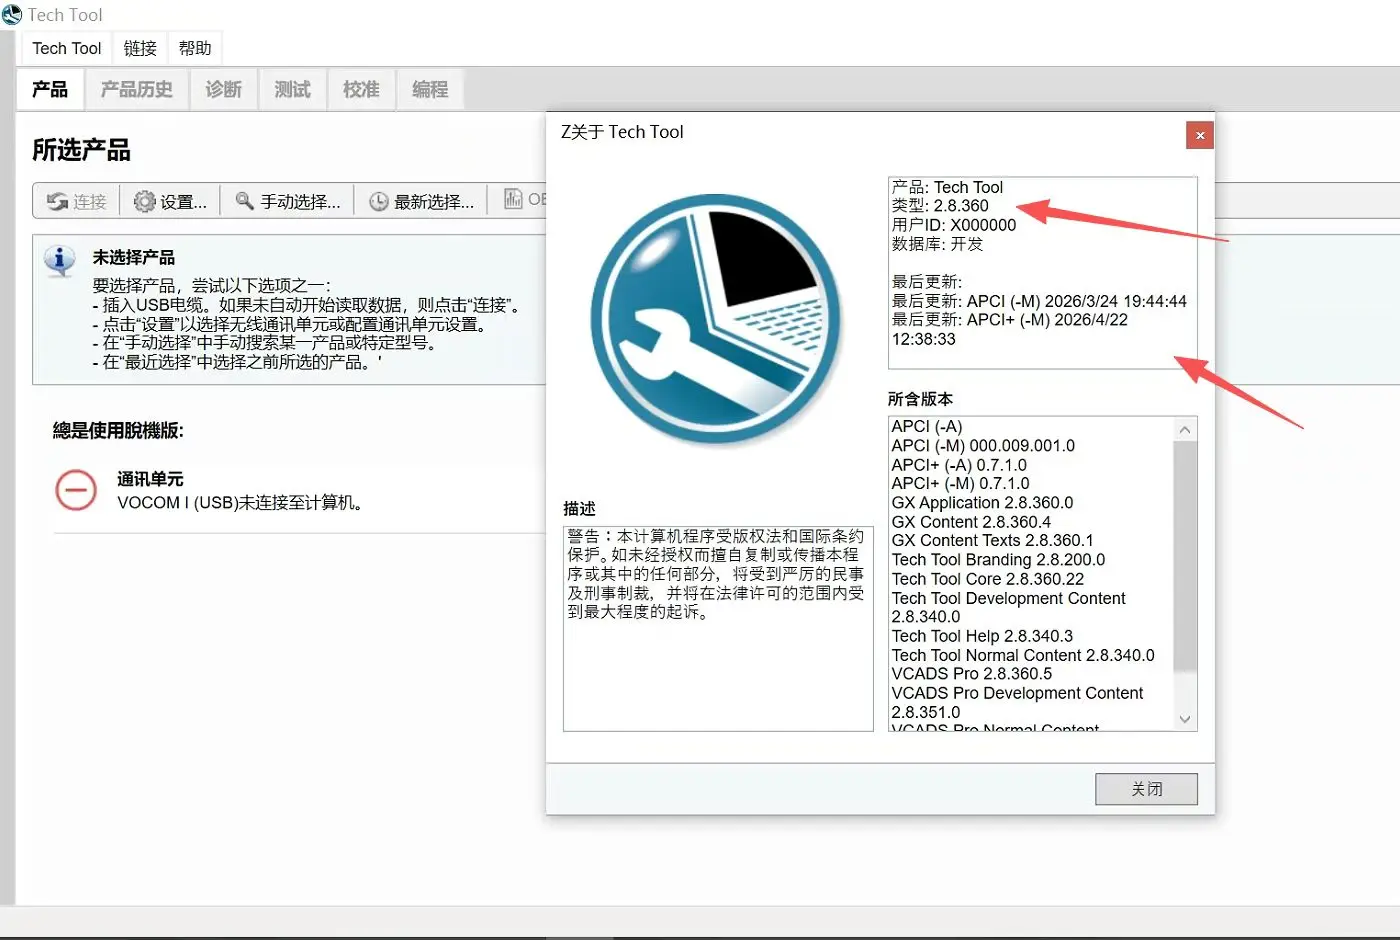1400x940 pixels.
Task: Click version list scrollbar up arrow
Action: (x=1185, y=430)
